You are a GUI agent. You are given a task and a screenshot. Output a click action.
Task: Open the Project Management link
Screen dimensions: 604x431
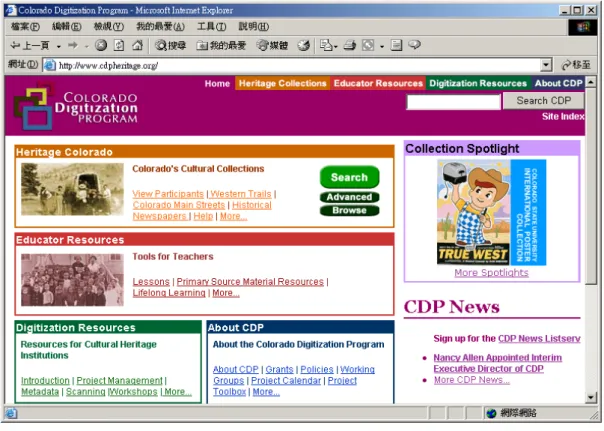pos(119,381)
